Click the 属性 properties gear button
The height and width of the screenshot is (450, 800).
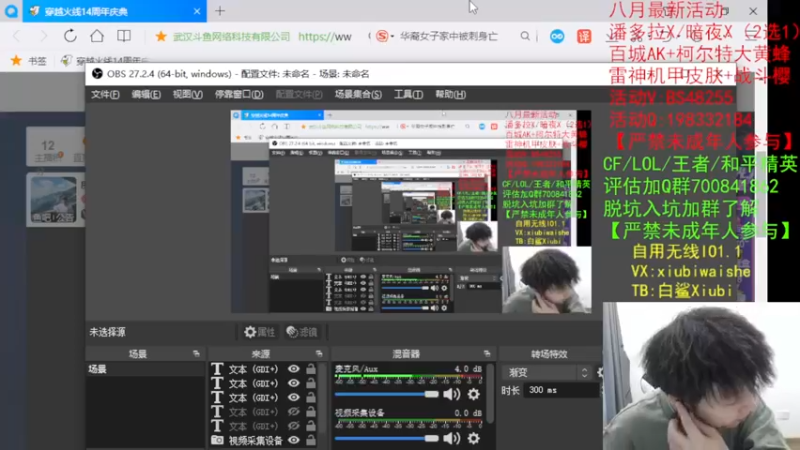(x=259, y=332)
